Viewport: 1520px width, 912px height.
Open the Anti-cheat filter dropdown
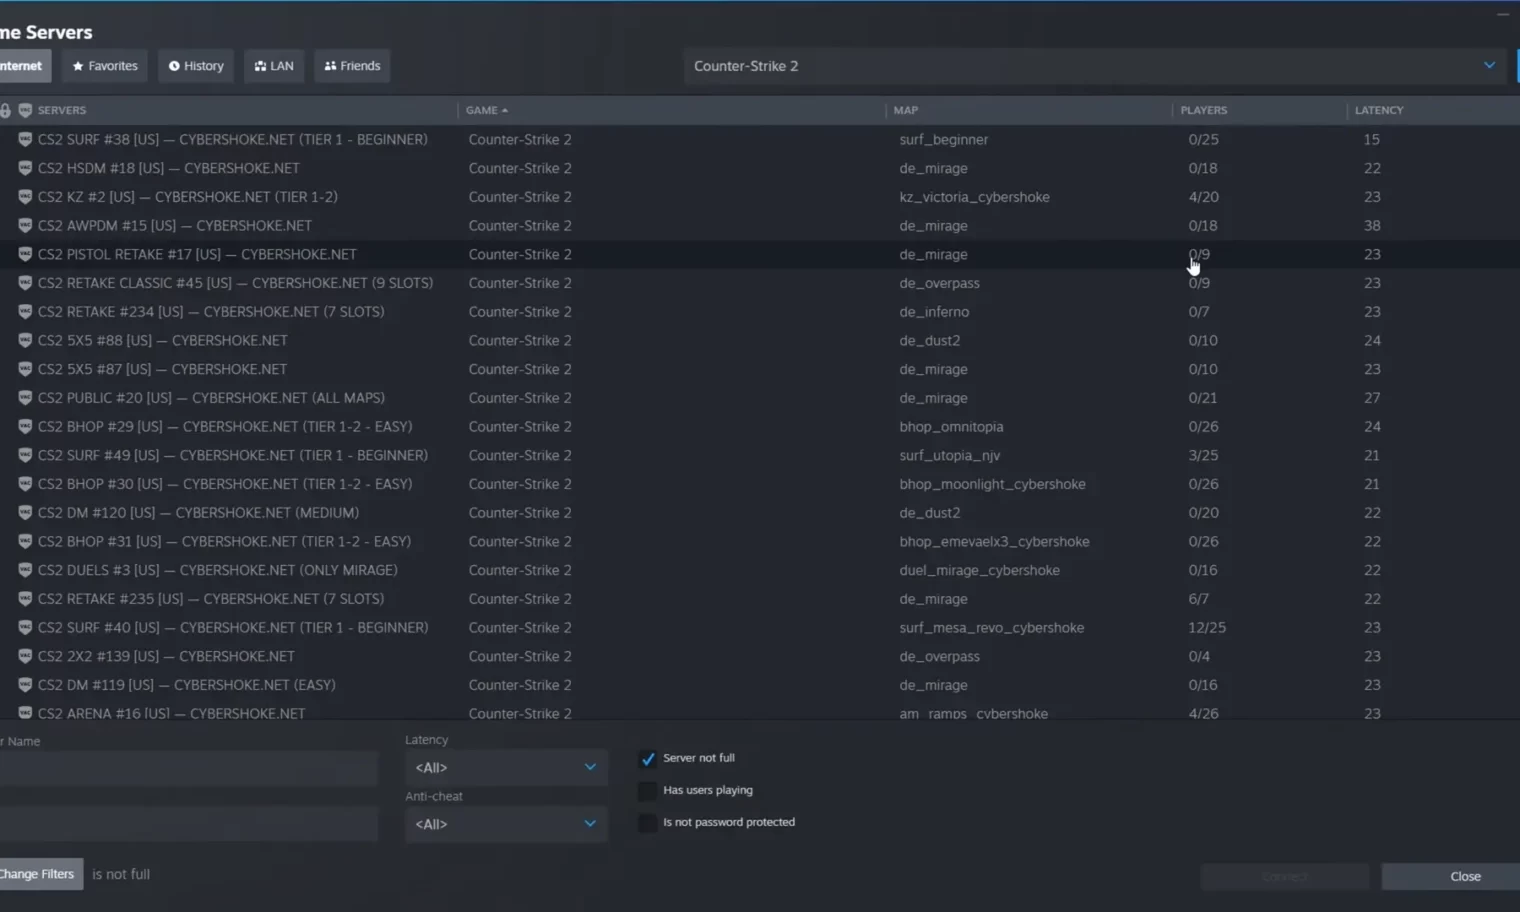click(505, 824)
